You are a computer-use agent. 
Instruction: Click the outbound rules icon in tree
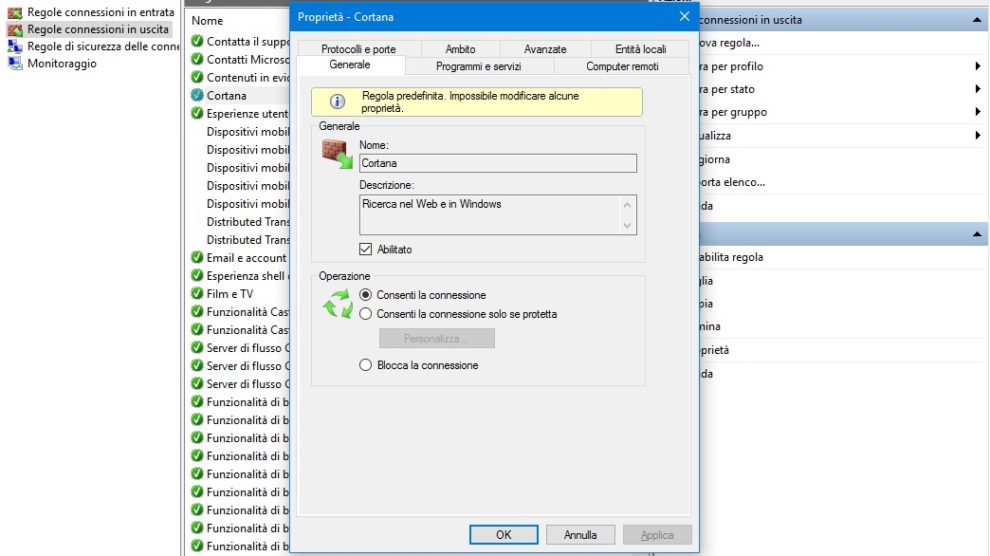15,29
